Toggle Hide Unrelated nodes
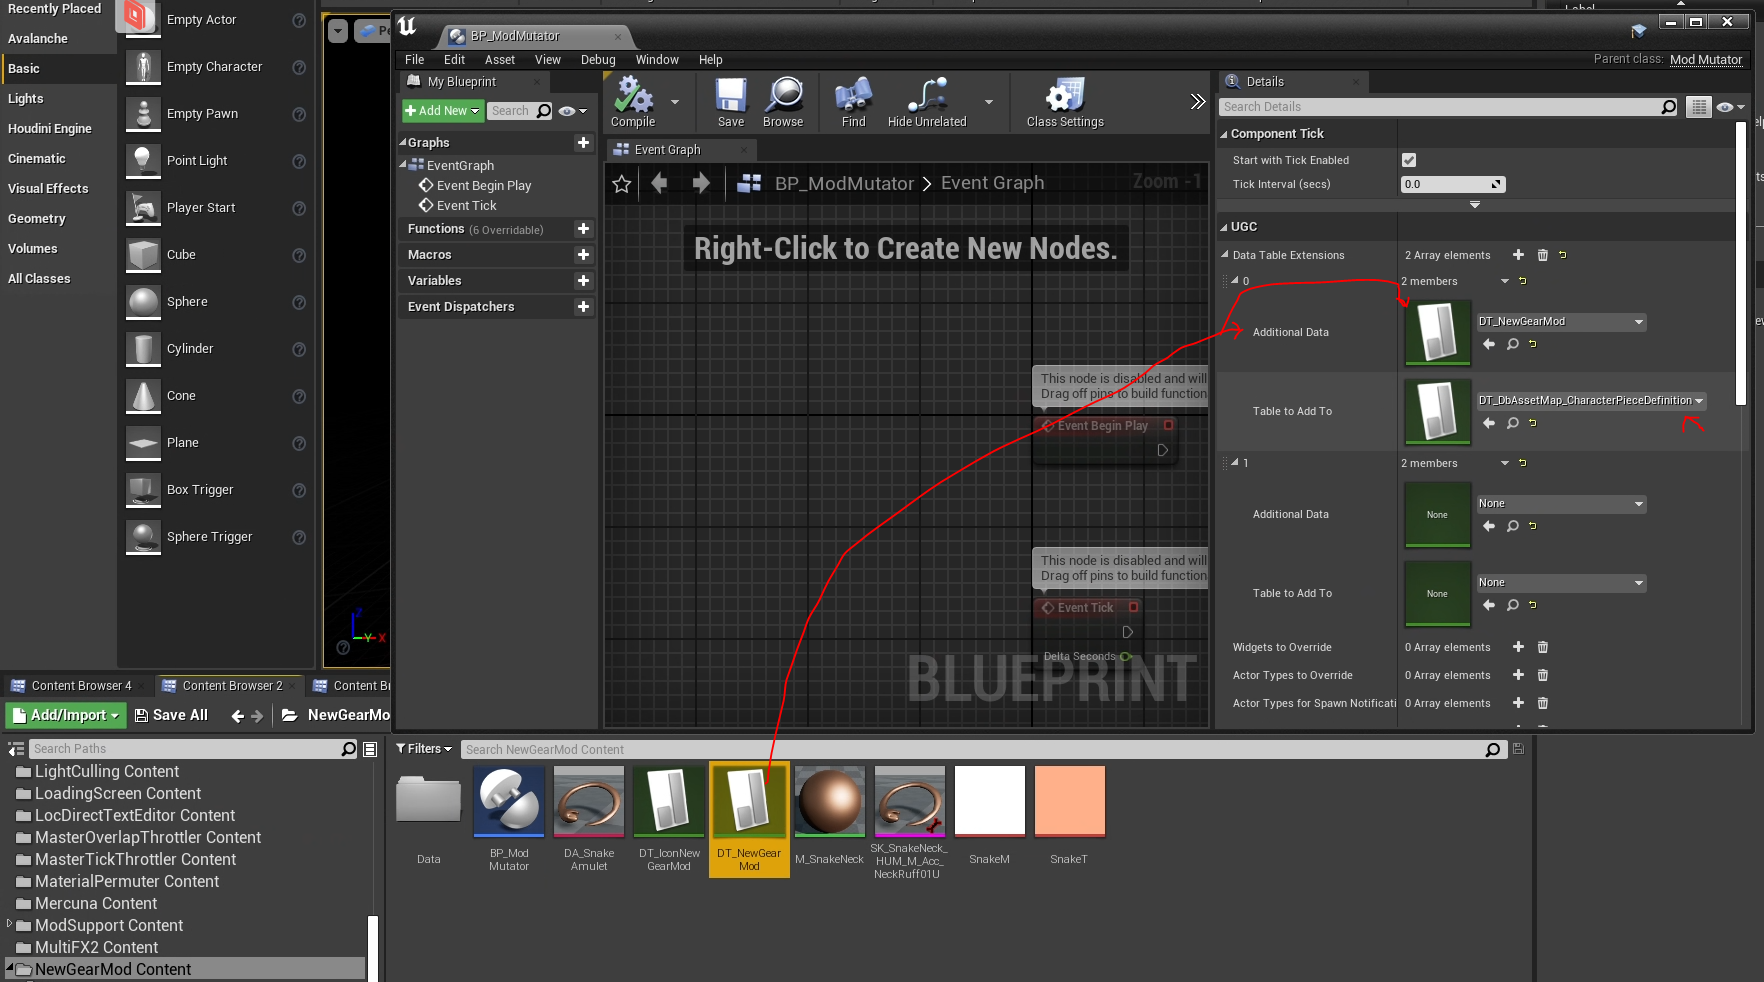This screenshot has width=1764, height=982. (927, 102)
